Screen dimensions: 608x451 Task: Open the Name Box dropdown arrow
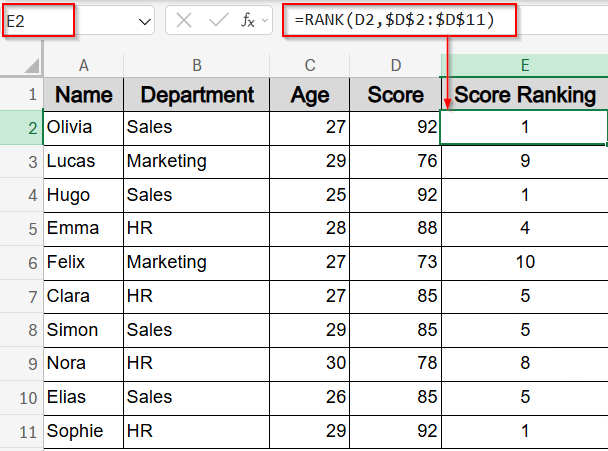(145, 21)
